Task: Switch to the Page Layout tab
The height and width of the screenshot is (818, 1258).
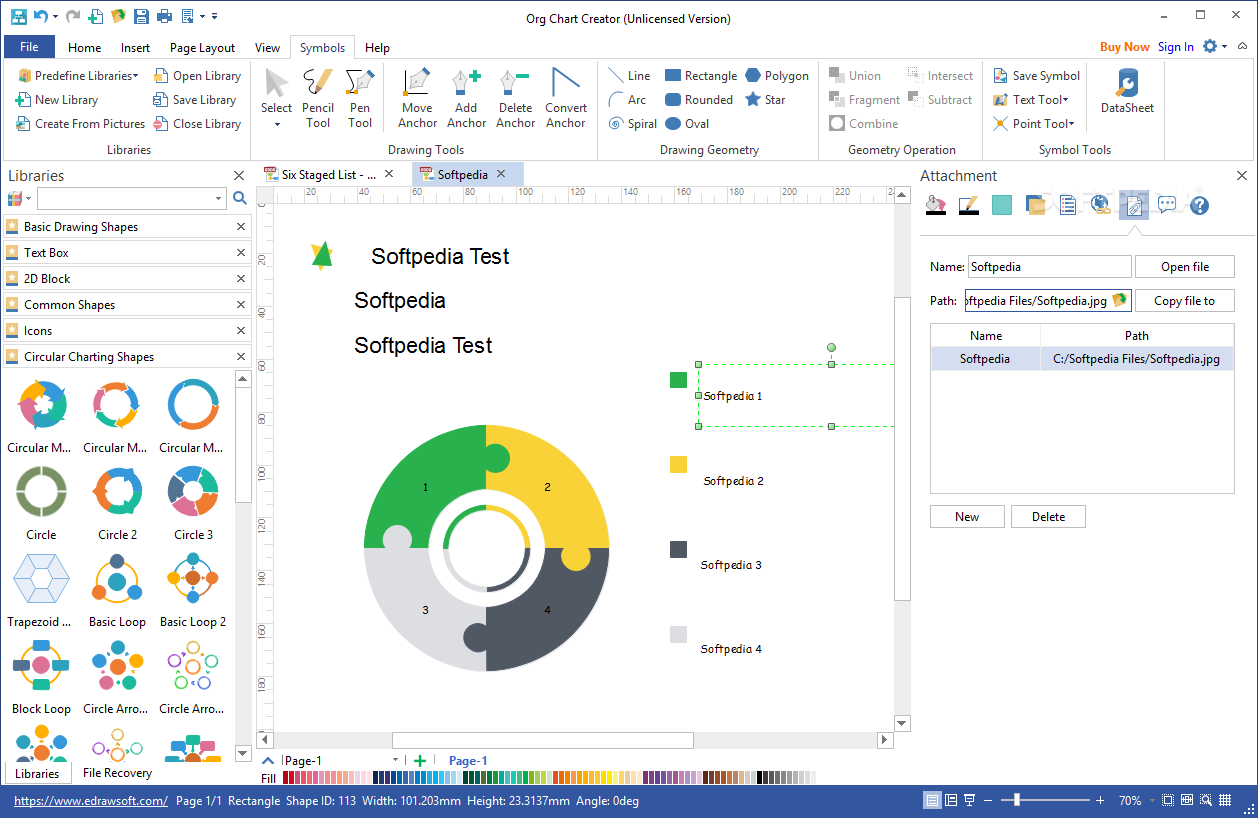Action: pos(202,48)
